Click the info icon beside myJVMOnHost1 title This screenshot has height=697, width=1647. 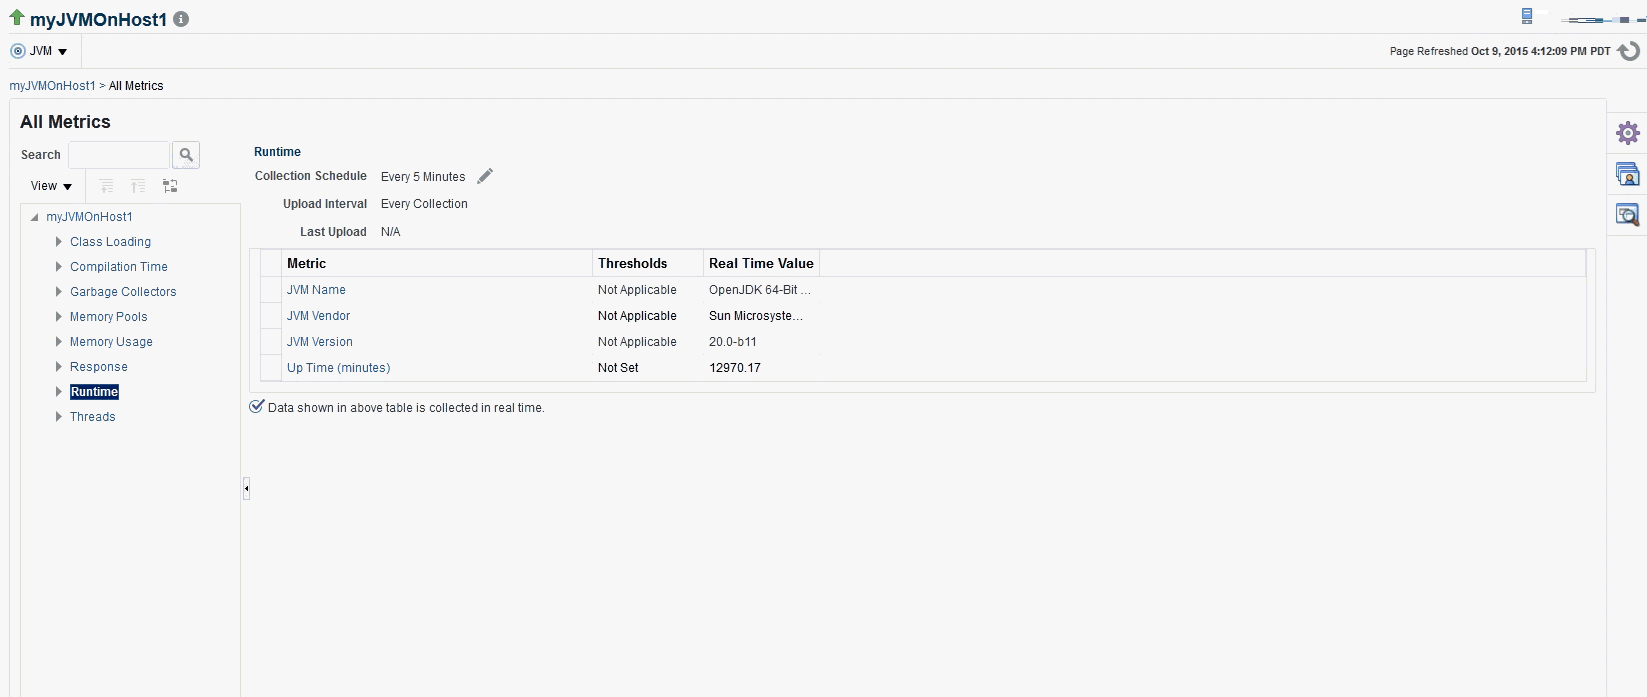click(x=181, y=19)
